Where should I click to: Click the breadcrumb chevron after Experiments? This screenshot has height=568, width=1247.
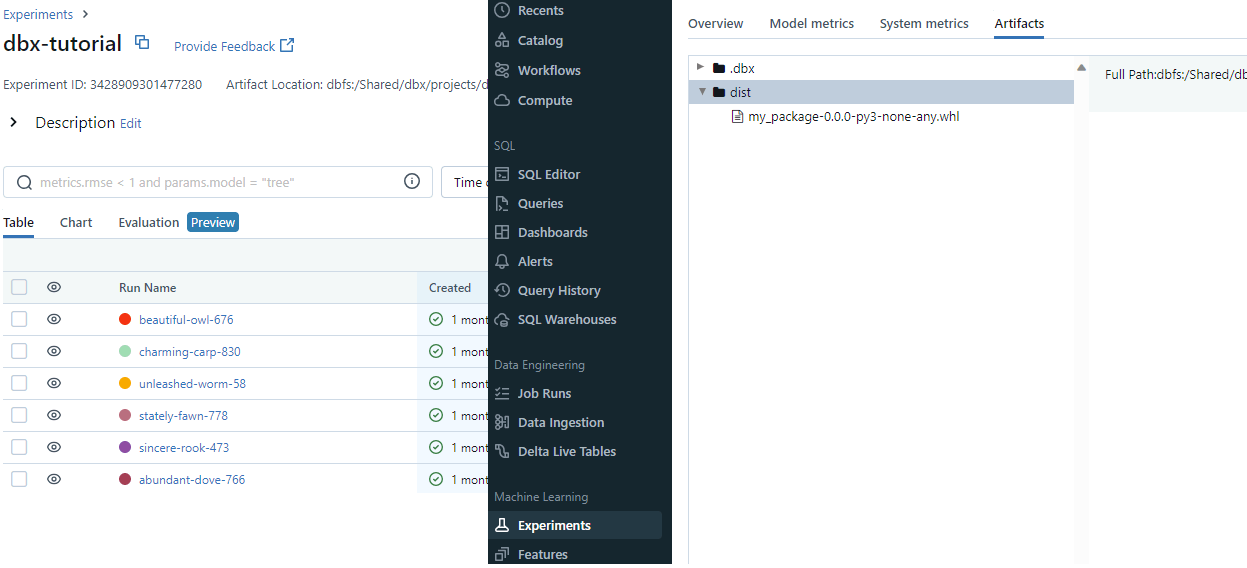(x=85, y=14)
